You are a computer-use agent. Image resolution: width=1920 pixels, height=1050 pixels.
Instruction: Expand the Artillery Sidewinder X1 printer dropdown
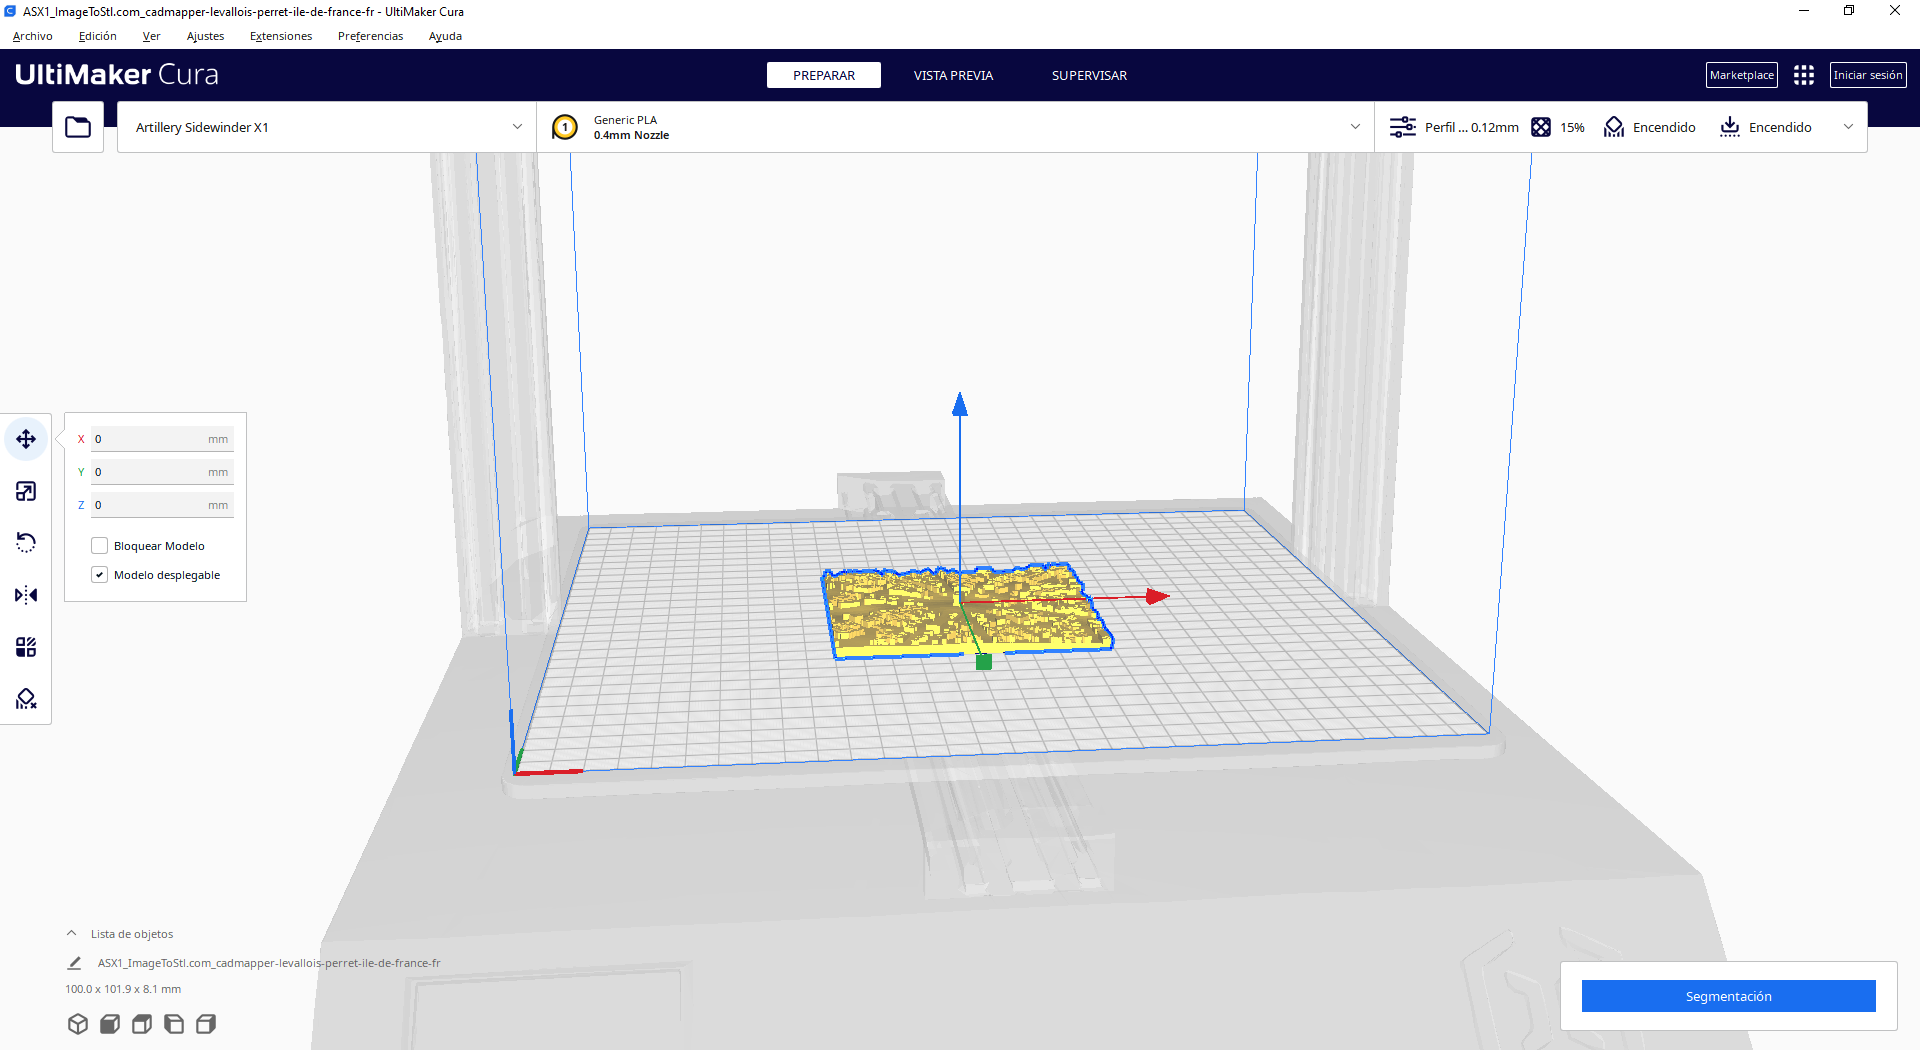click(x=326, y=127)
